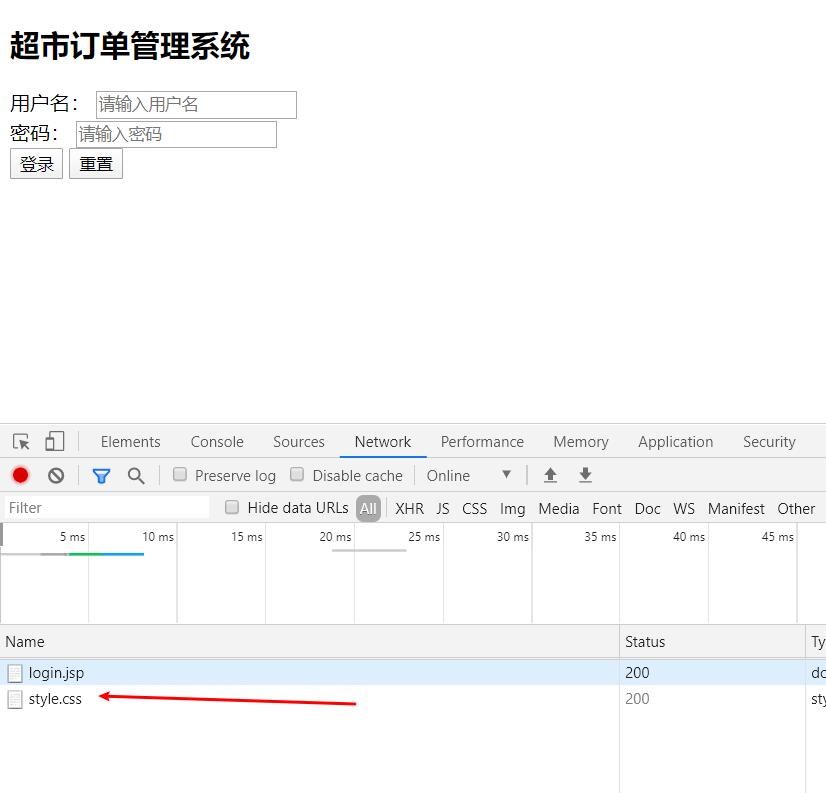The height and width of the screenshot is (793, 826).
Task: Switch to the Security tab
Action: coord(769,442)
